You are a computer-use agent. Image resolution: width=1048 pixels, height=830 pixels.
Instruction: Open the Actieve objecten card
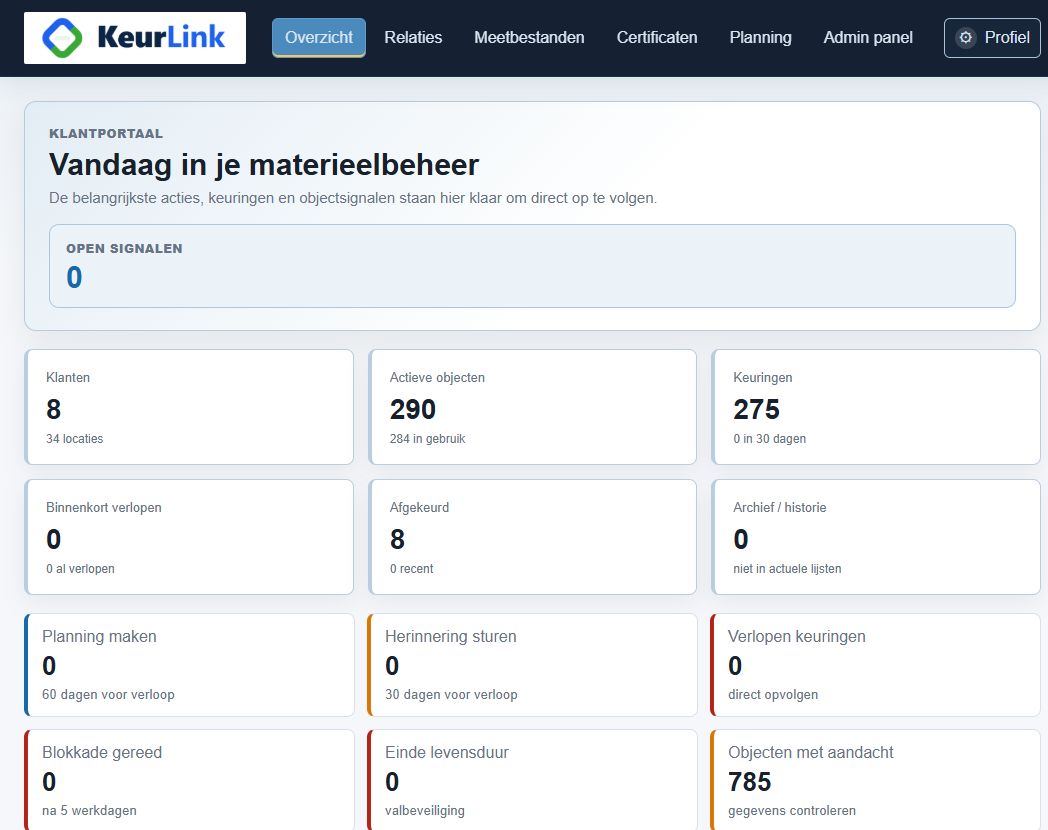point(533,407)
